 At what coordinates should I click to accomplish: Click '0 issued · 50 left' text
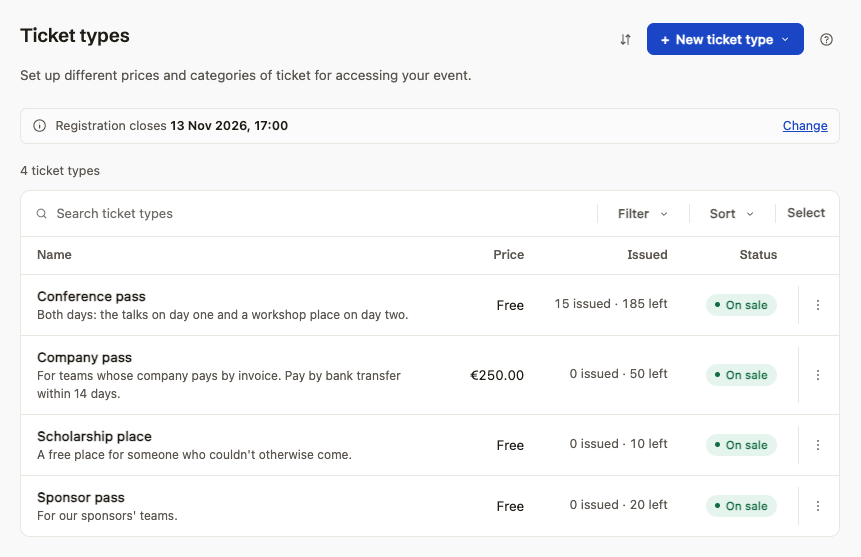coord(618,374)
